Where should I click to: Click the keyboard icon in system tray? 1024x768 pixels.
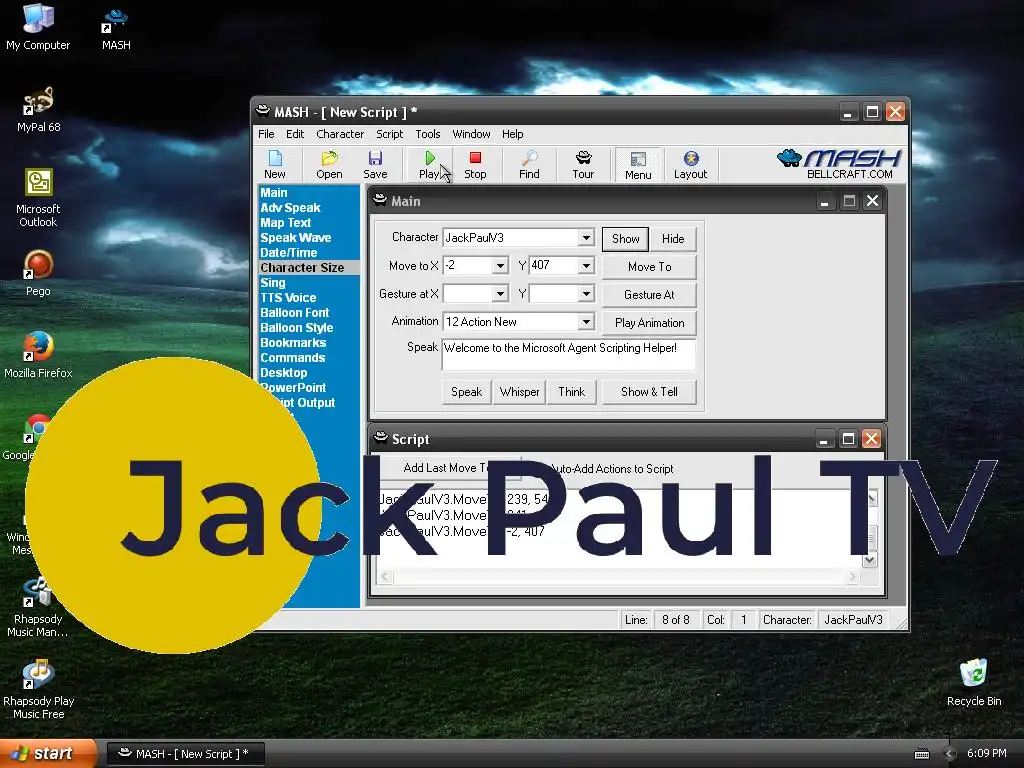tap(921, 754)
